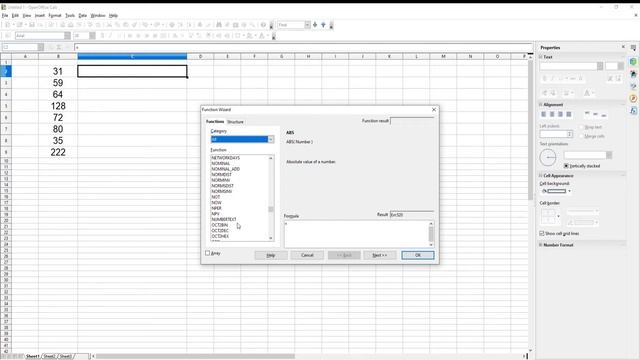The height and width of the screenshot is (360, 640).
Task: Click the Help icon in the standard toolbar
Action: pos(263,25)
